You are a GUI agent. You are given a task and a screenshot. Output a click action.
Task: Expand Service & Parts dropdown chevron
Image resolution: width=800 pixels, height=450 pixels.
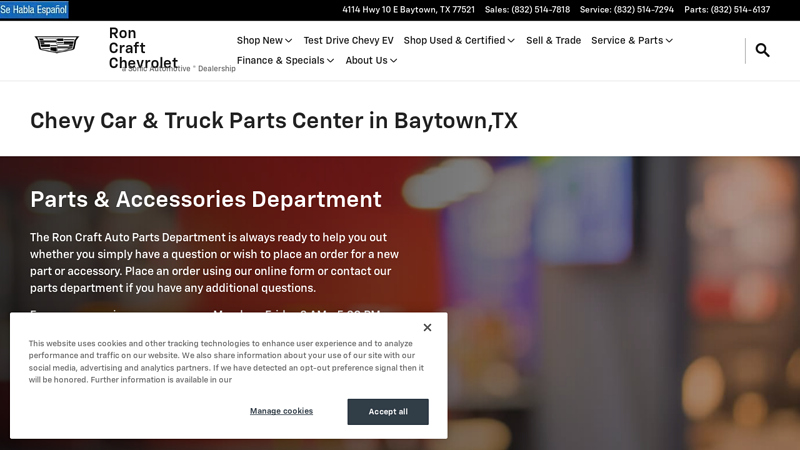pyautogui.click(x=669, y=41)
